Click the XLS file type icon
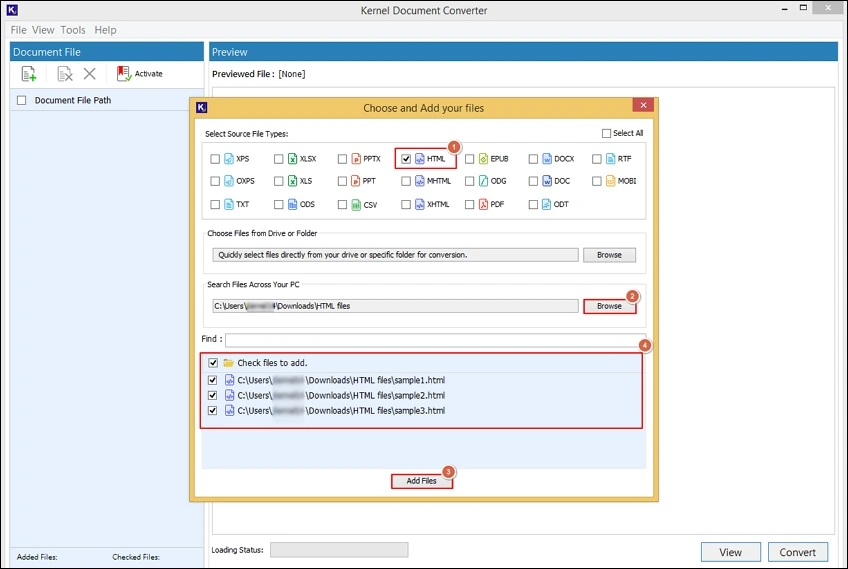848x569 pixels. [x=293, y=181]
